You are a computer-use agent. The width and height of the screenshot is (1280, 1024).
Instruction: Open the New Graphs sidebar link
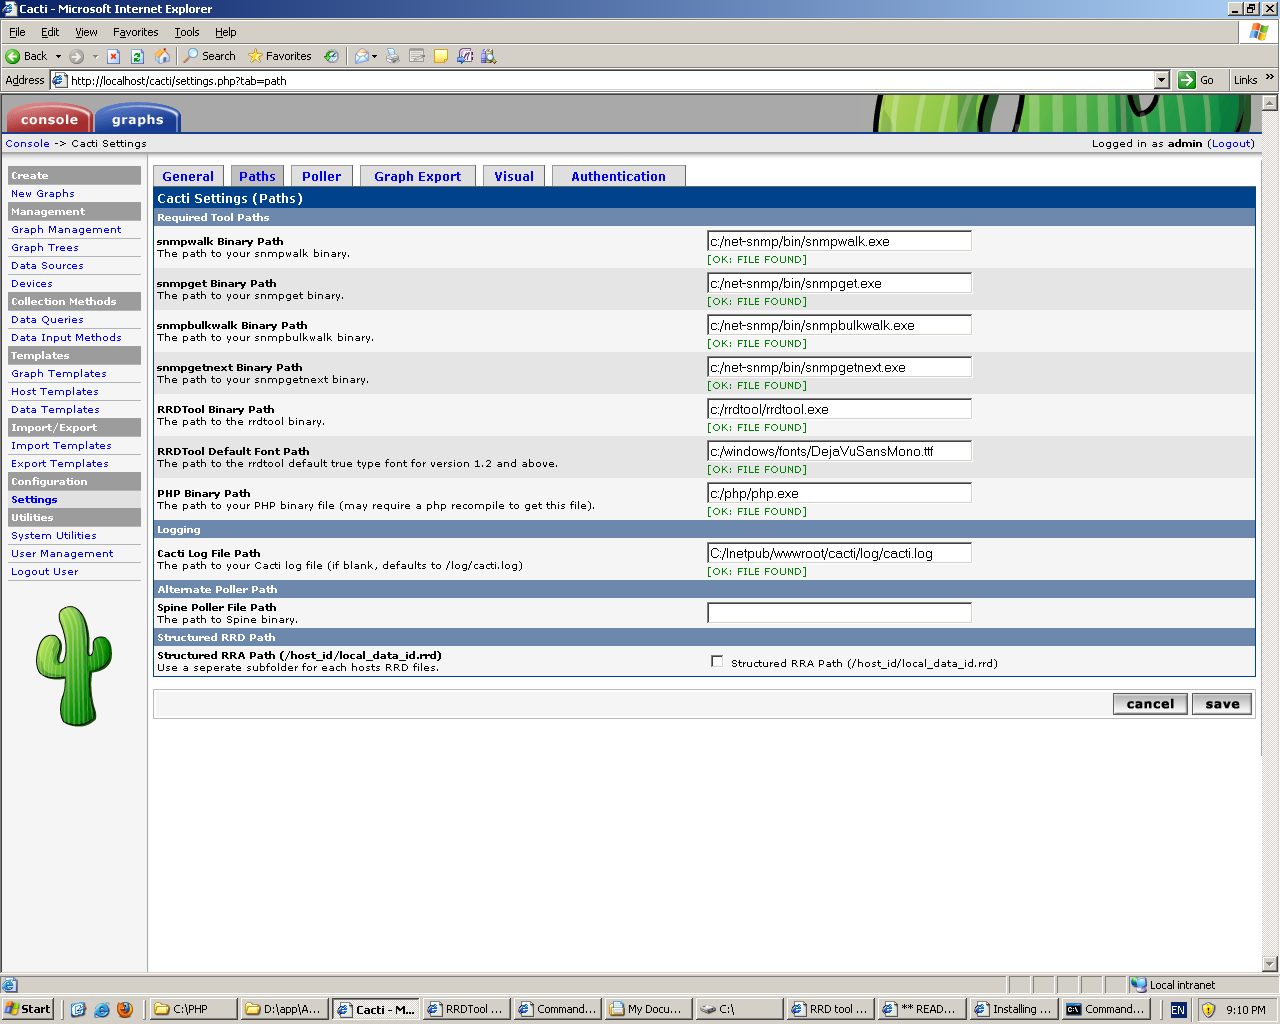click(43, 193)
